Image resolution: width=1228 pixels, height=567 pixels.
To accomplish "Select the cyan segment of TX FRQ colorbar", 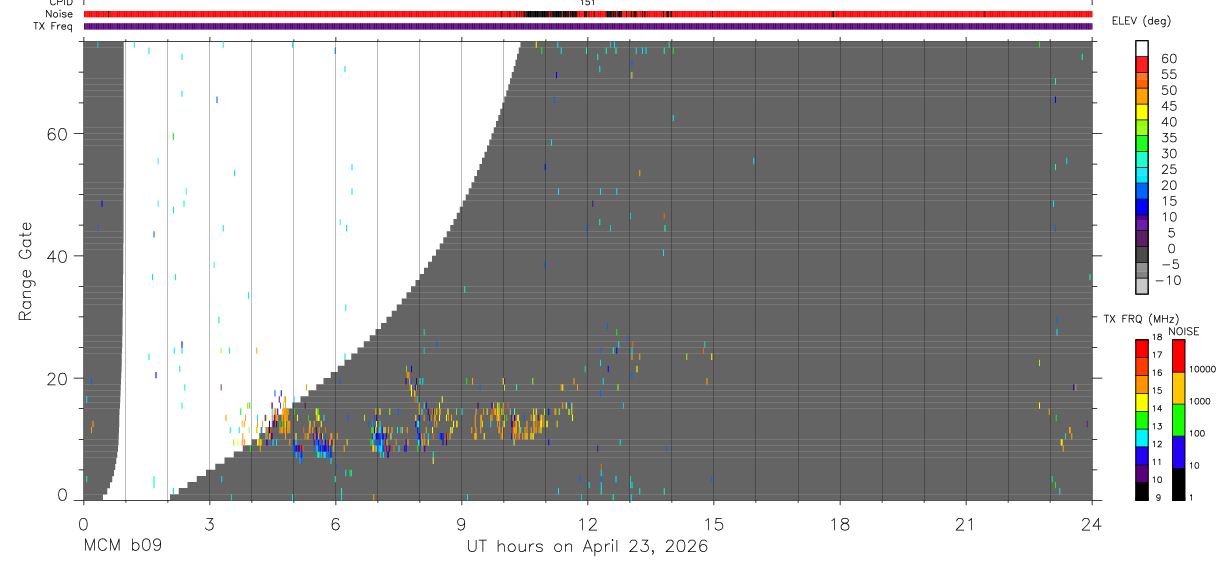I will pyautogui.click(x=1141, y=438).
